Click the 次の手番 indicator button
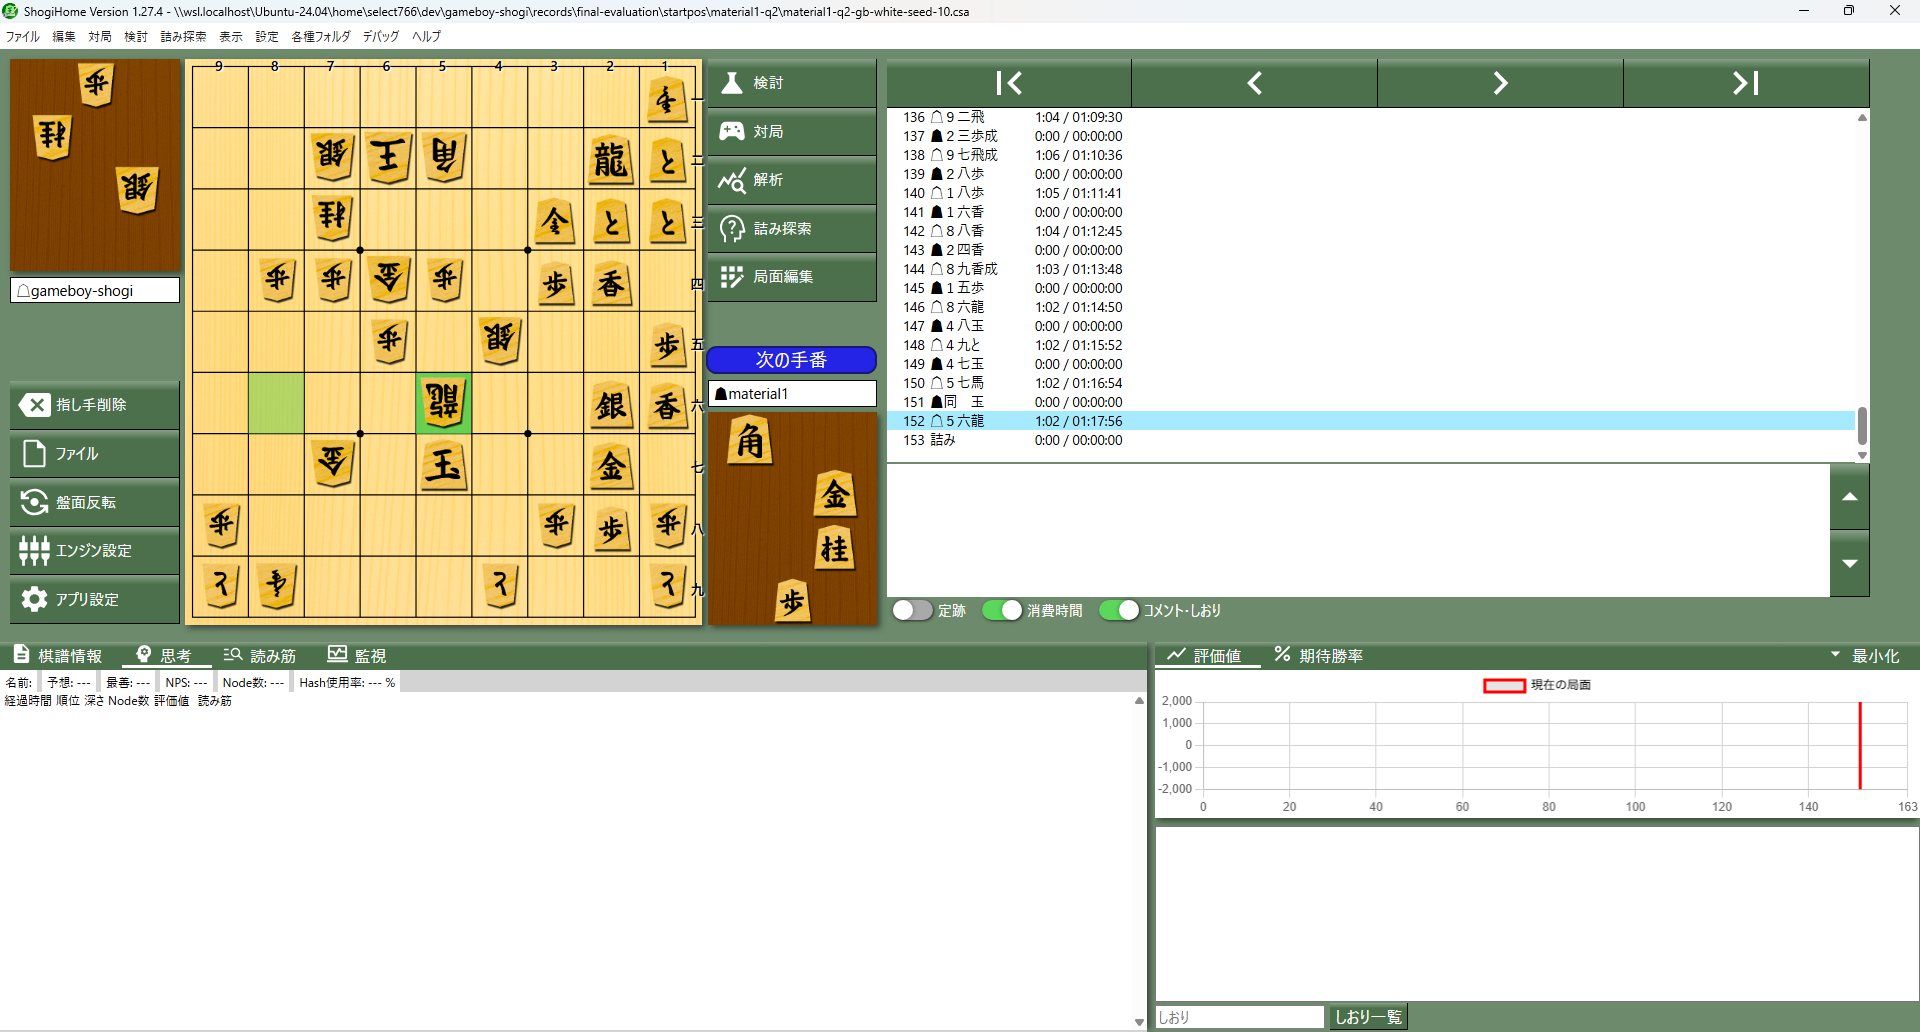Image resolution: width=1920 pixels, height=1032 pixels. point(791,359)
